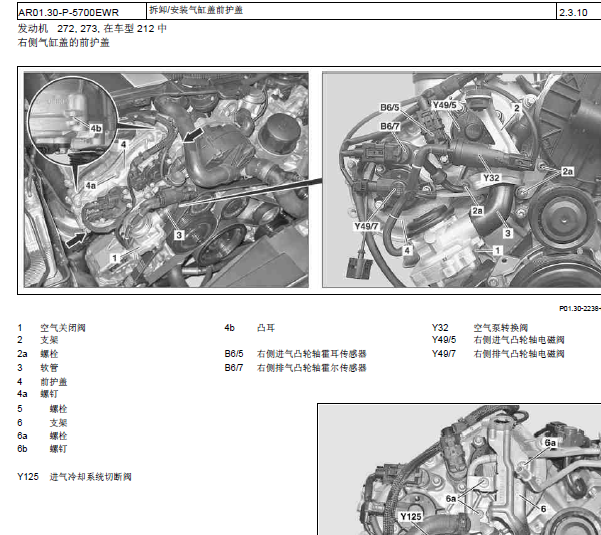The height and width of the screenshot is (535, 601).
Task: Select legend entry 2a 螺栓
Action: click(x=38, y=354)
